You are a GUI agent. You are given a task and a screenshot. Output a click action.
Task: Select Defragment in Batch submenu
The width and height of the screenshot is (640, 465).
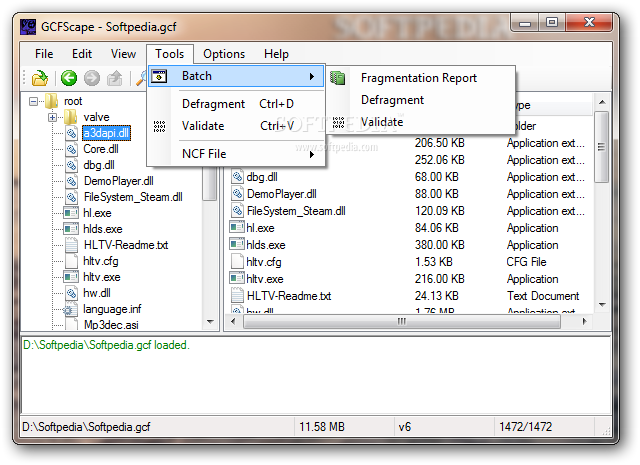pyautogui.click(x=421, y=100)
